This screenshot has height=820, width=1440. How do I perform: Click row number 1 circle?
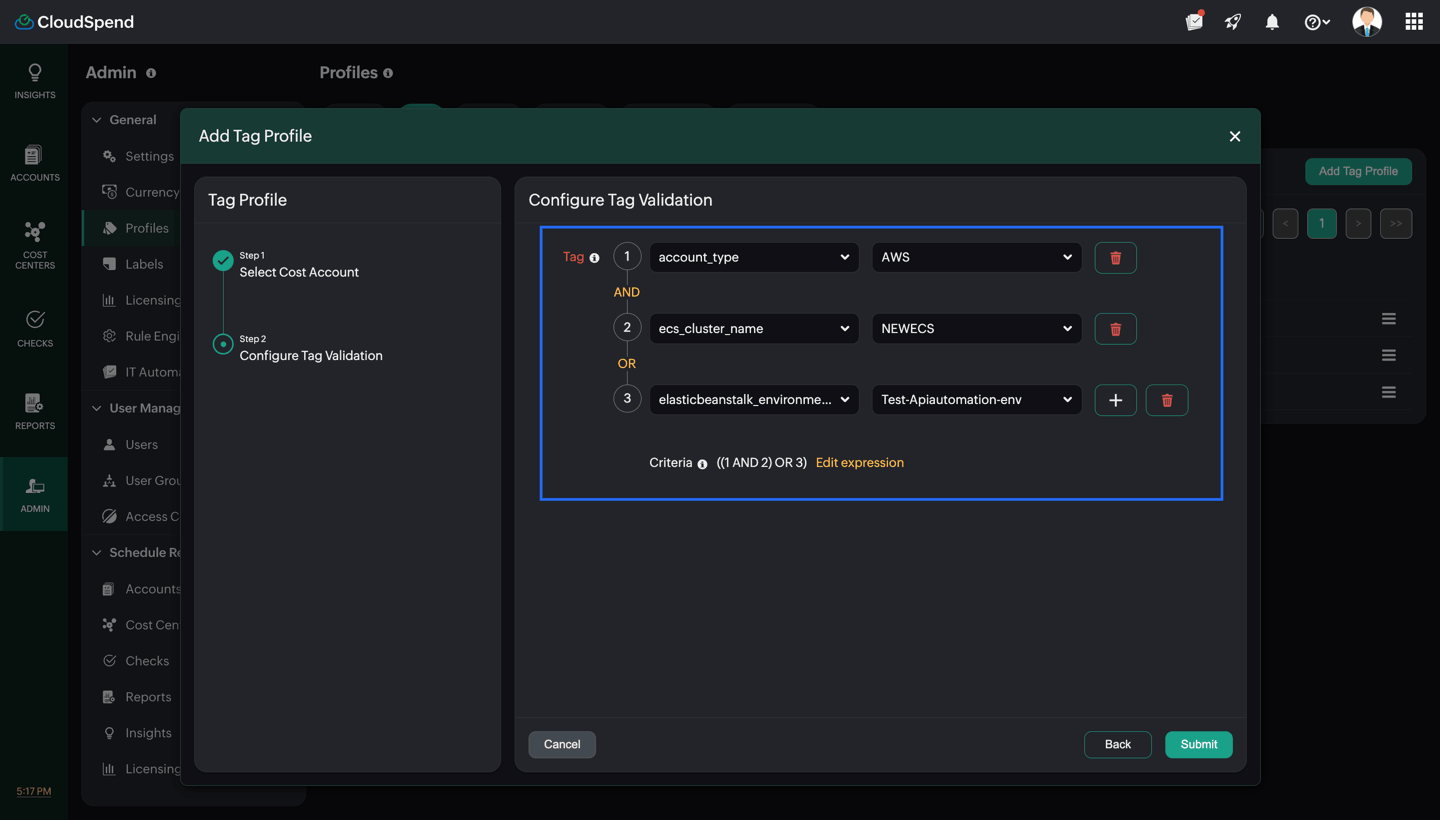click(627, 257)
